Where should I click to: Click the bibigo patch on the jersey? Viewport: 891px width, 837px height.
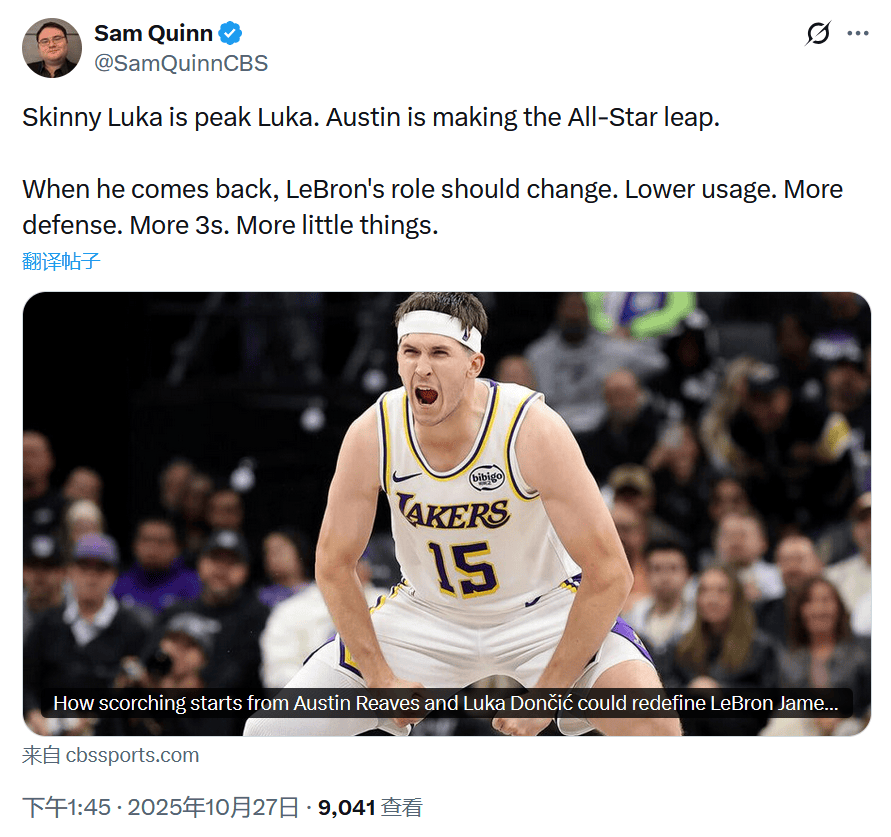click(x=486, y=477)
